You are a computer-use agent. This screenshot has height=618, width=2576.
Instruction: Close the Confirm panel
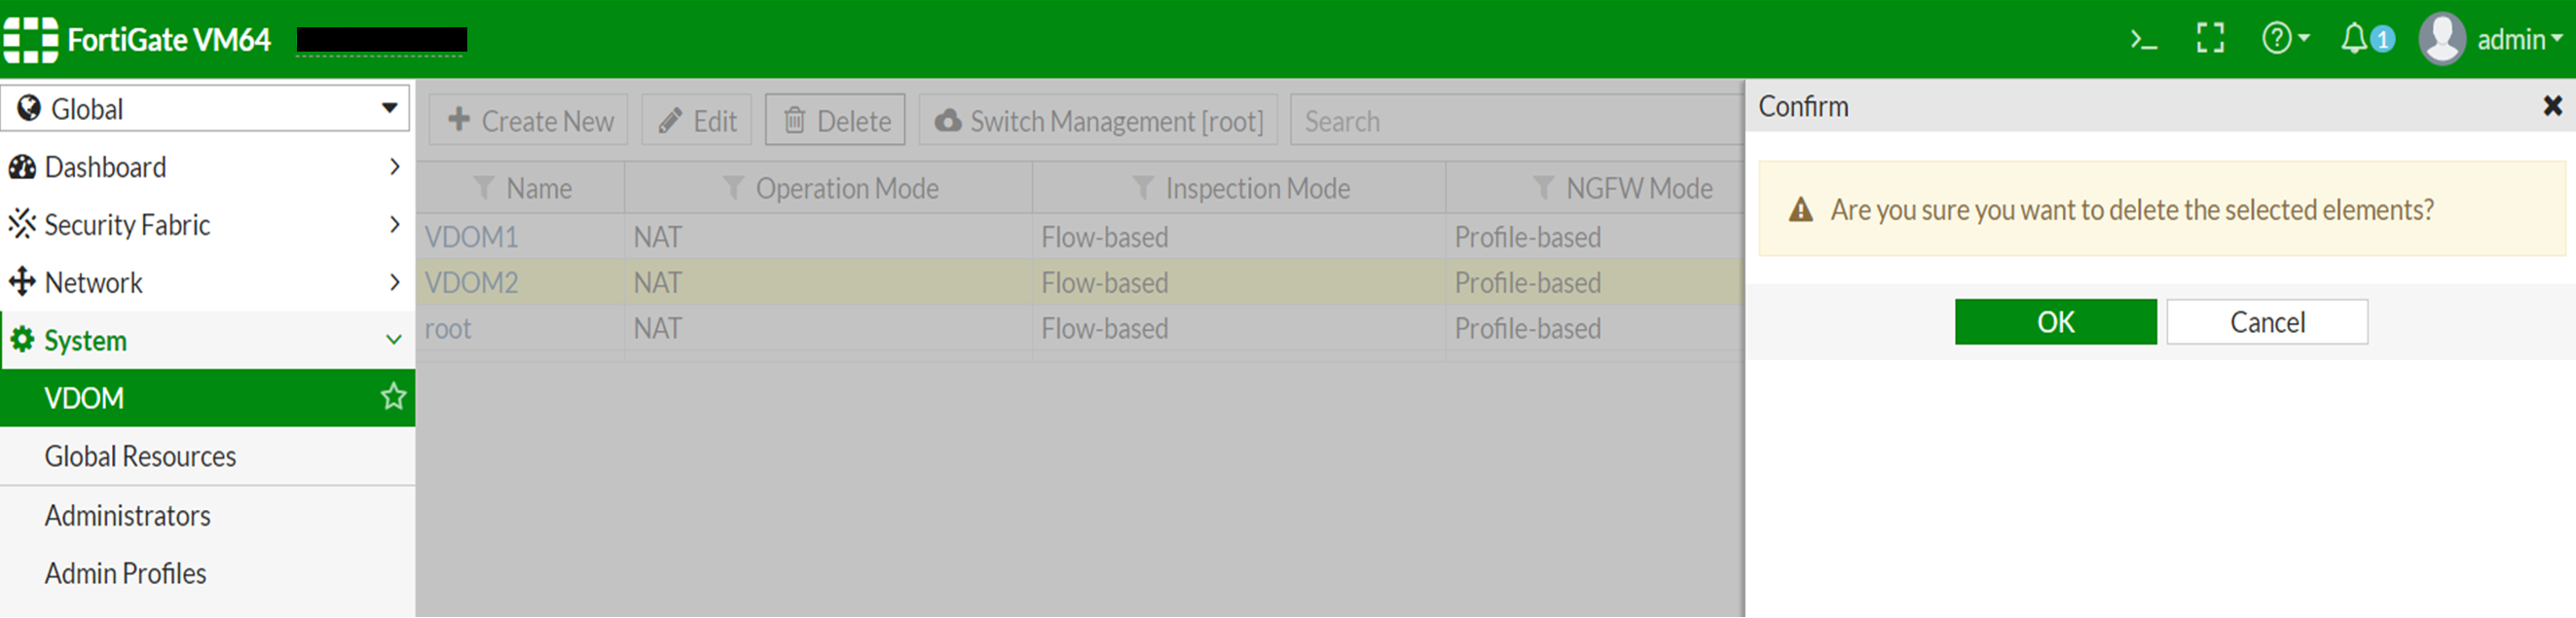[x=2552, y=106]
